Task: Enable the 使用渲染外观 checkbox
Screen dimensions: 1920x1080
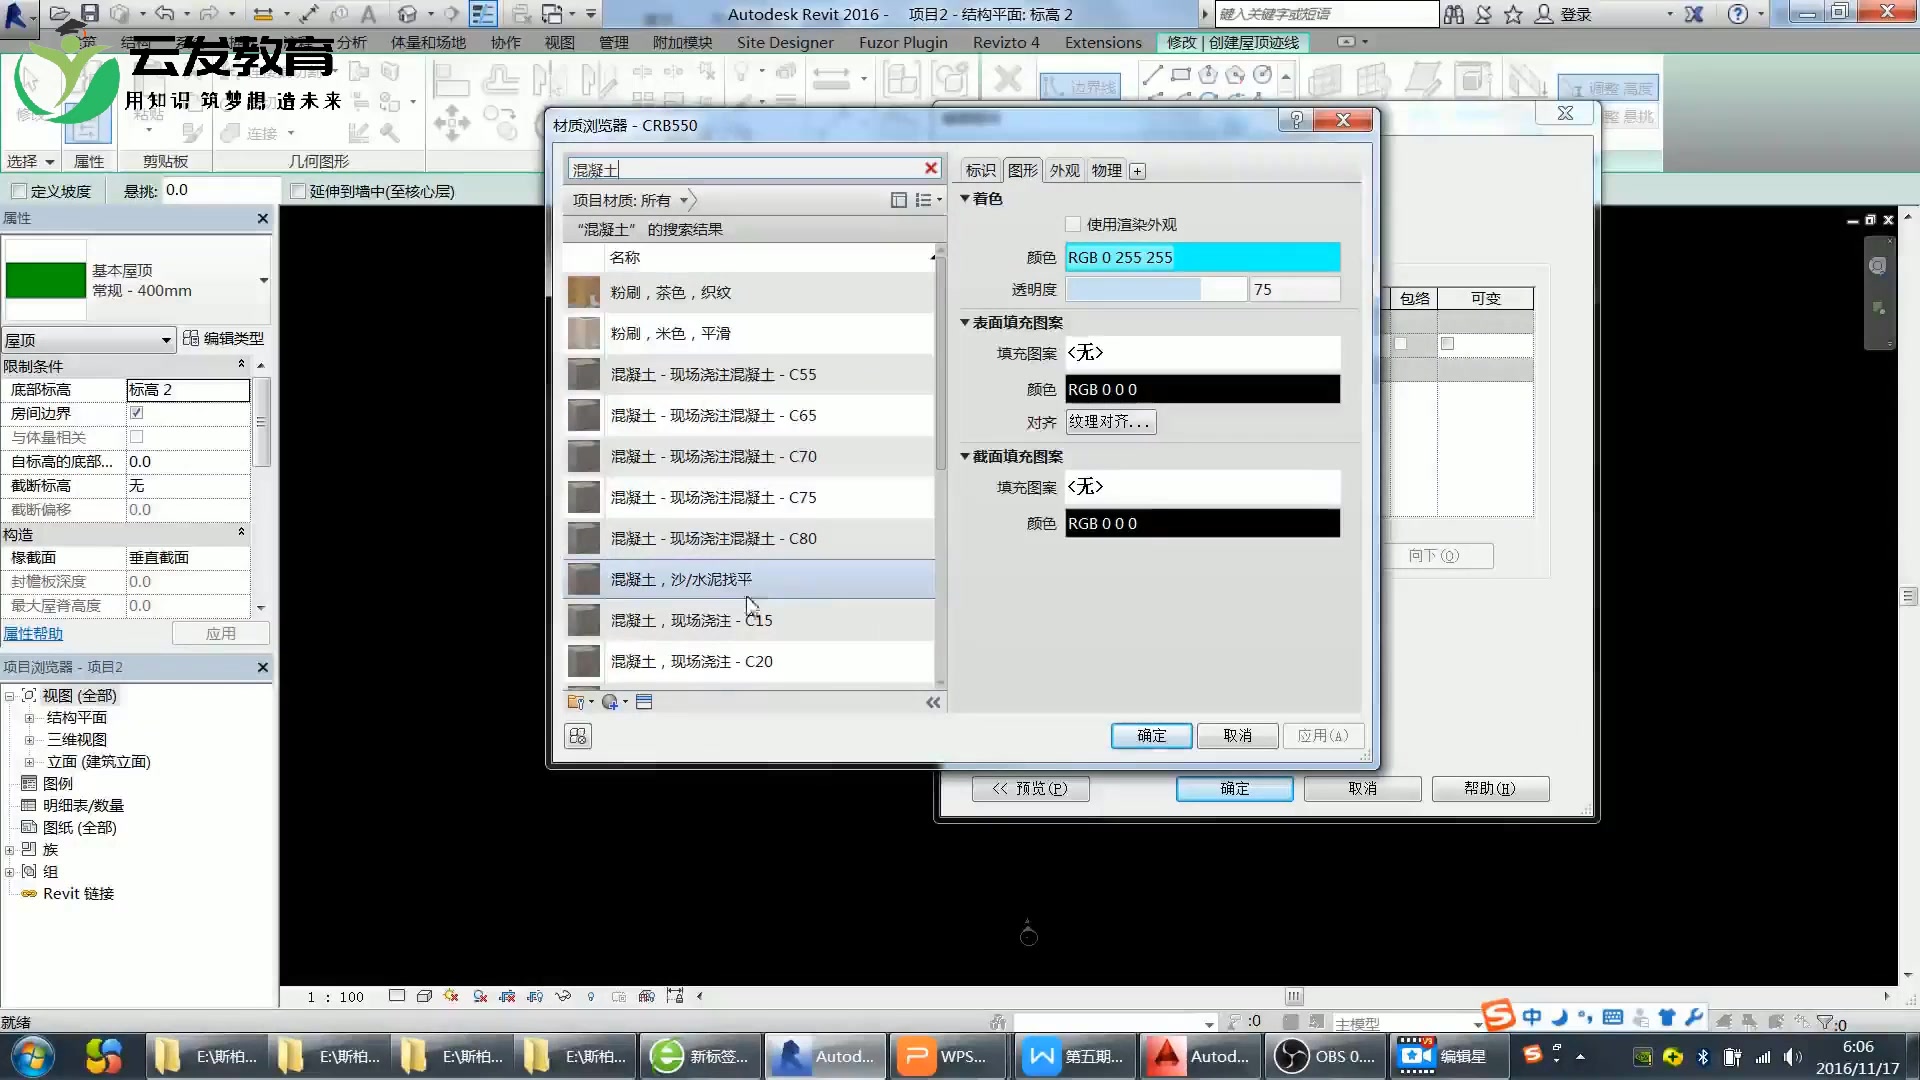Action: pyautogui.click(x=1073, y=225)
